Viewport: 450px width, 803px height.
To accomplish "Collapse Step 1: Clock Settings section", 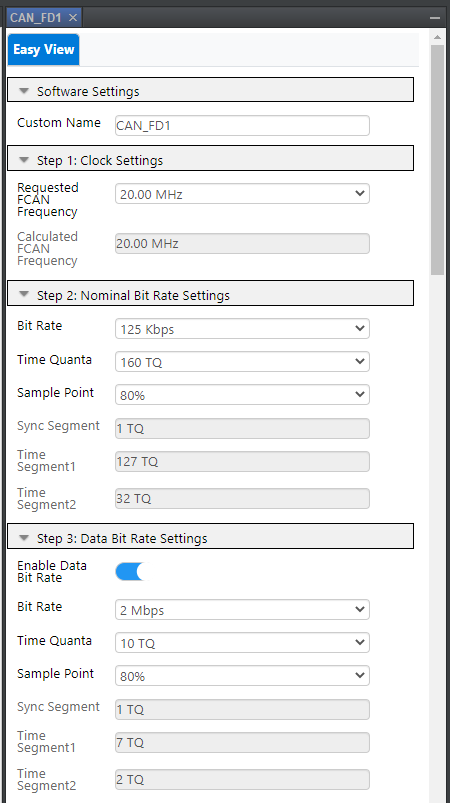I will 24,160.
